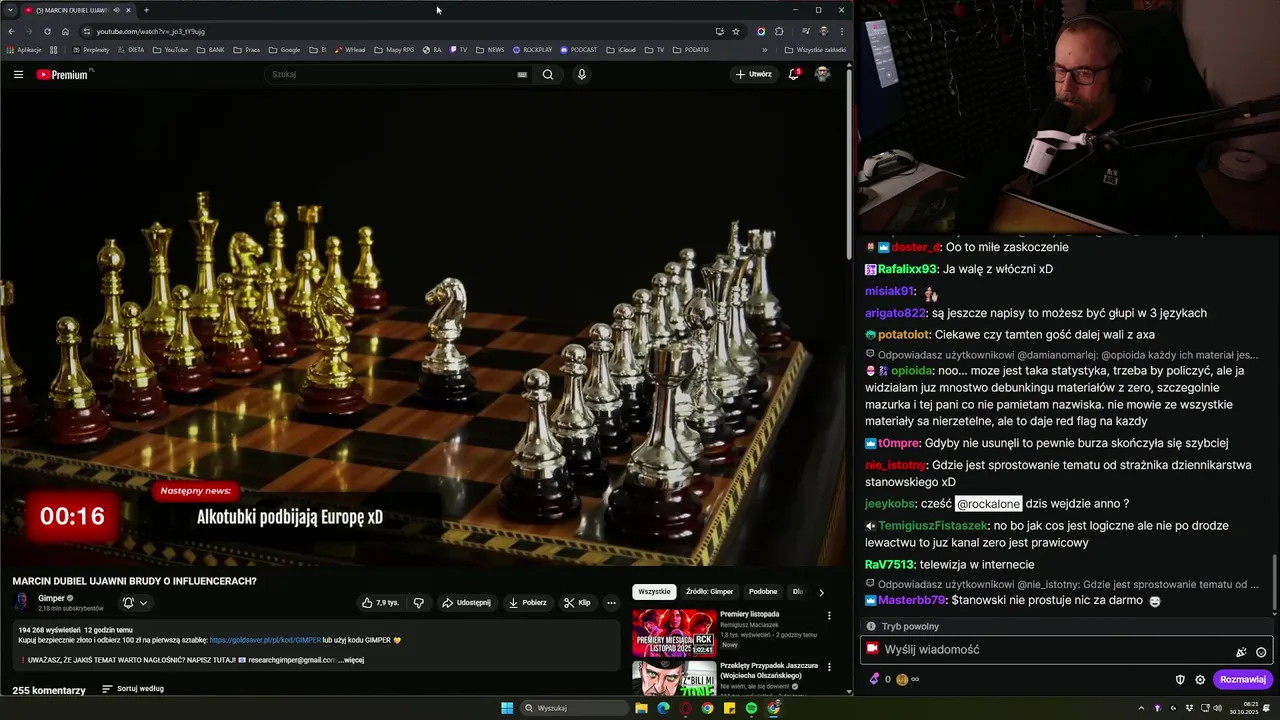Open Twitch chat settings gear
The height and width of the screenshot is (720, 1280).
pyautogui.click(x=1200, y=679)
